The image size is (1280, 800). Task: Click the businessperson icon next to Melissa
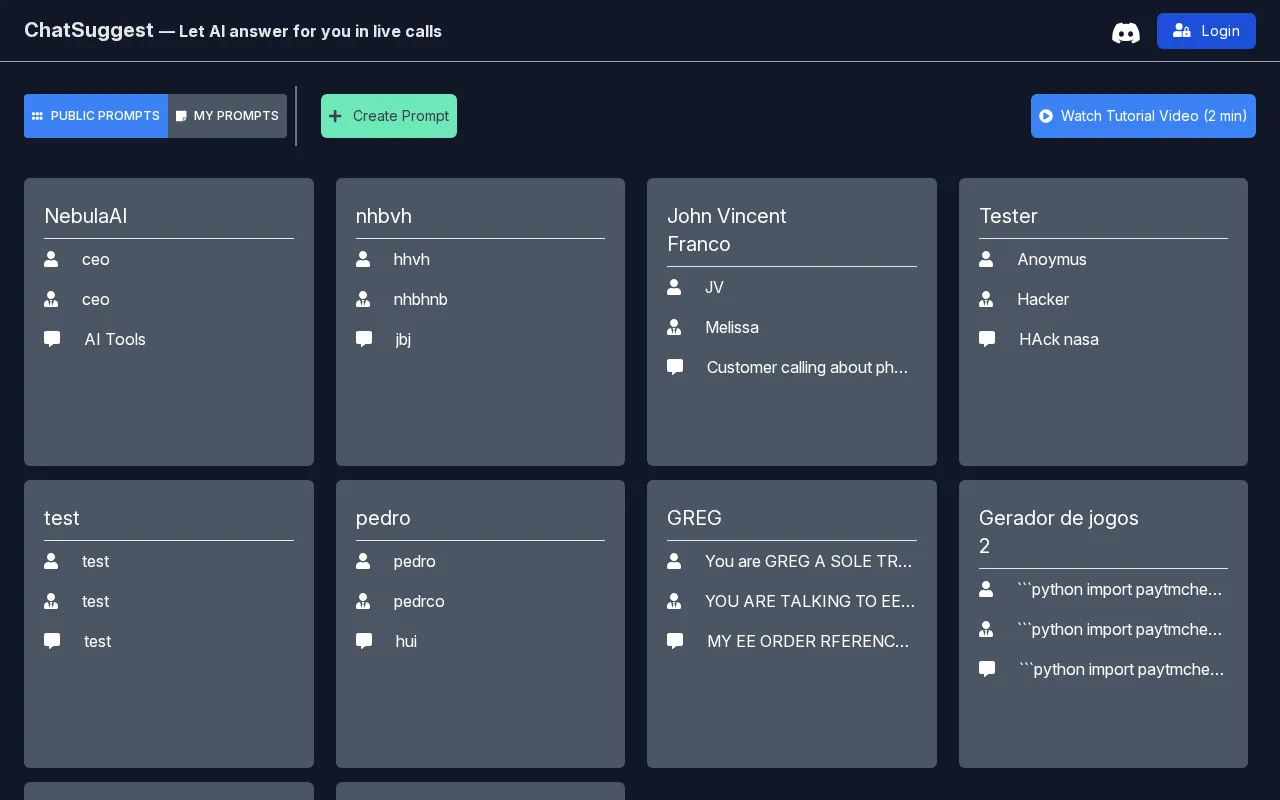click(x=674, y=327)
